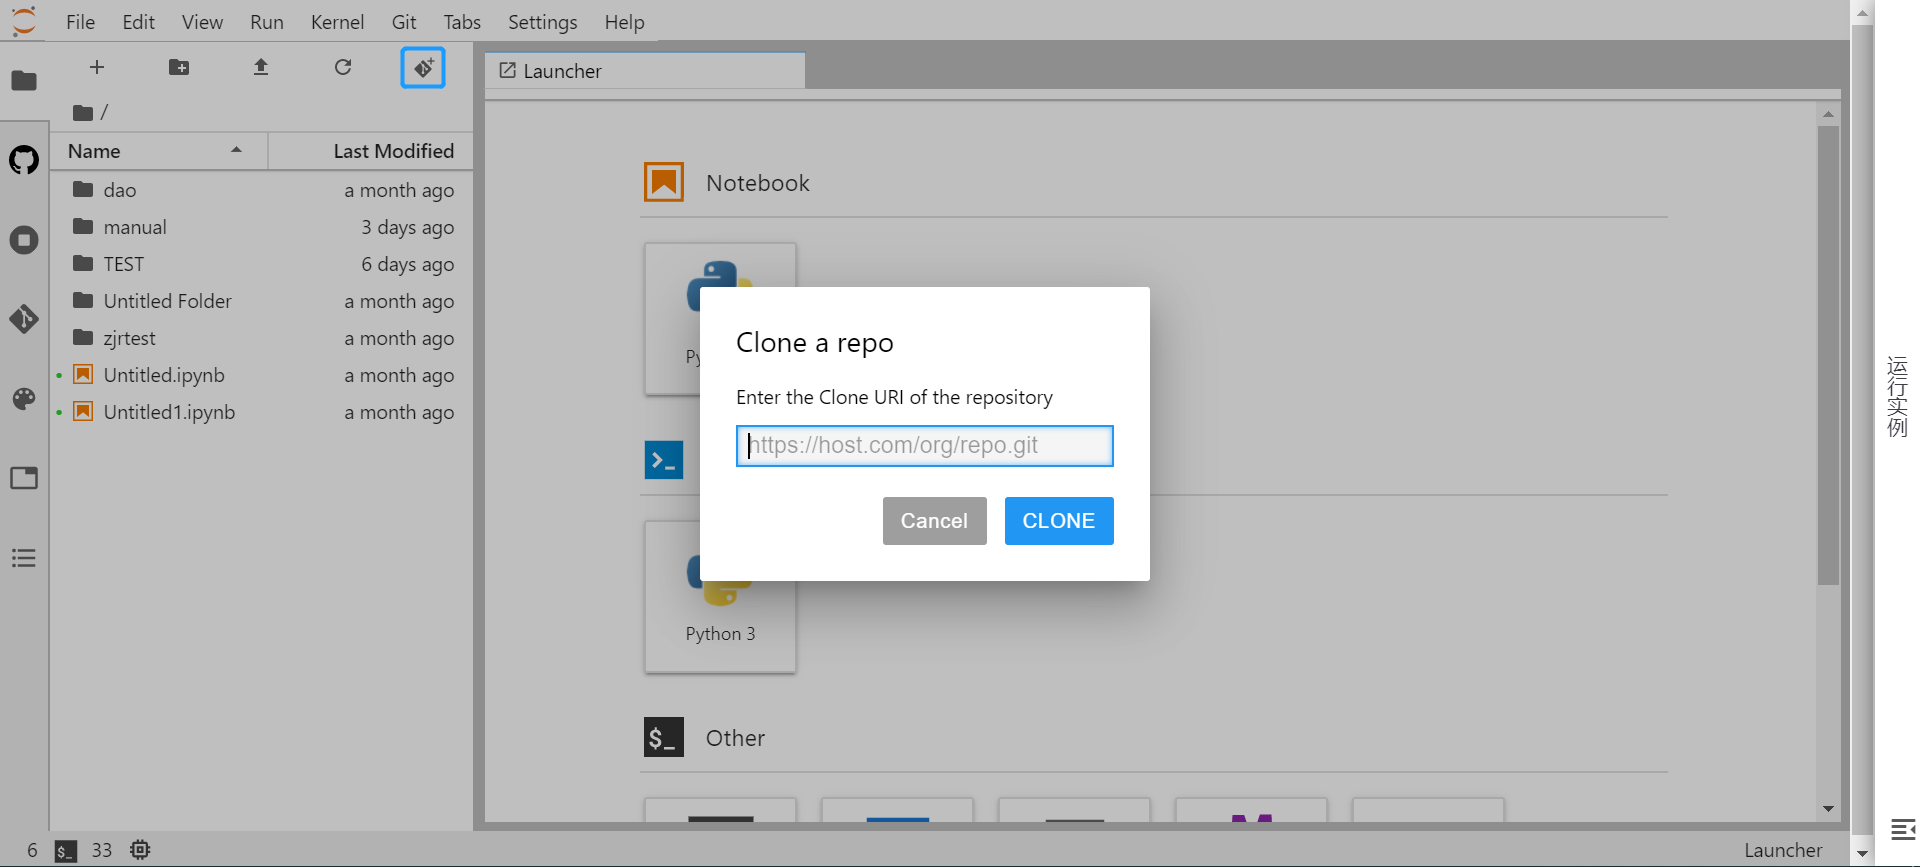Open the Git sidebar panel

24,319
